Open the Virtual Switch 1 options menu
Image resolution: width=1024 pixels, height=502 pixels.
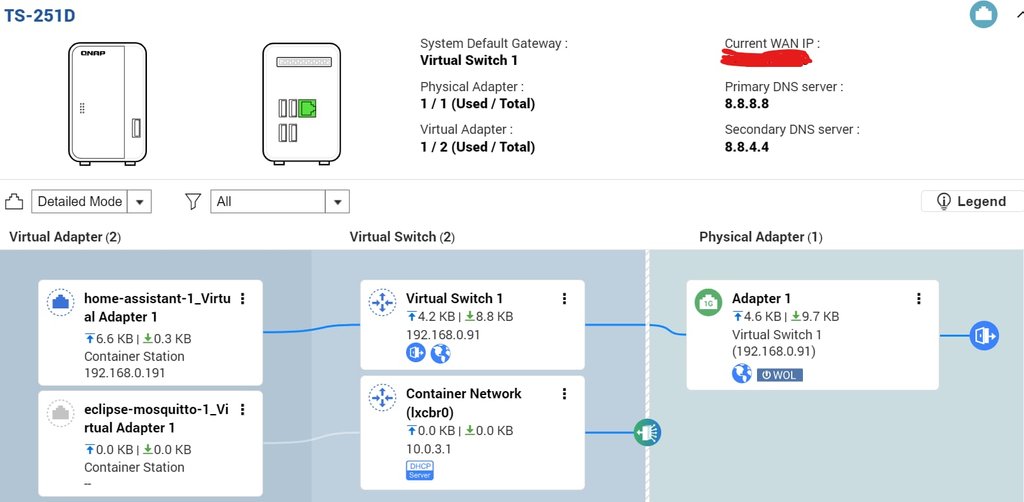(x=564, y=298)
